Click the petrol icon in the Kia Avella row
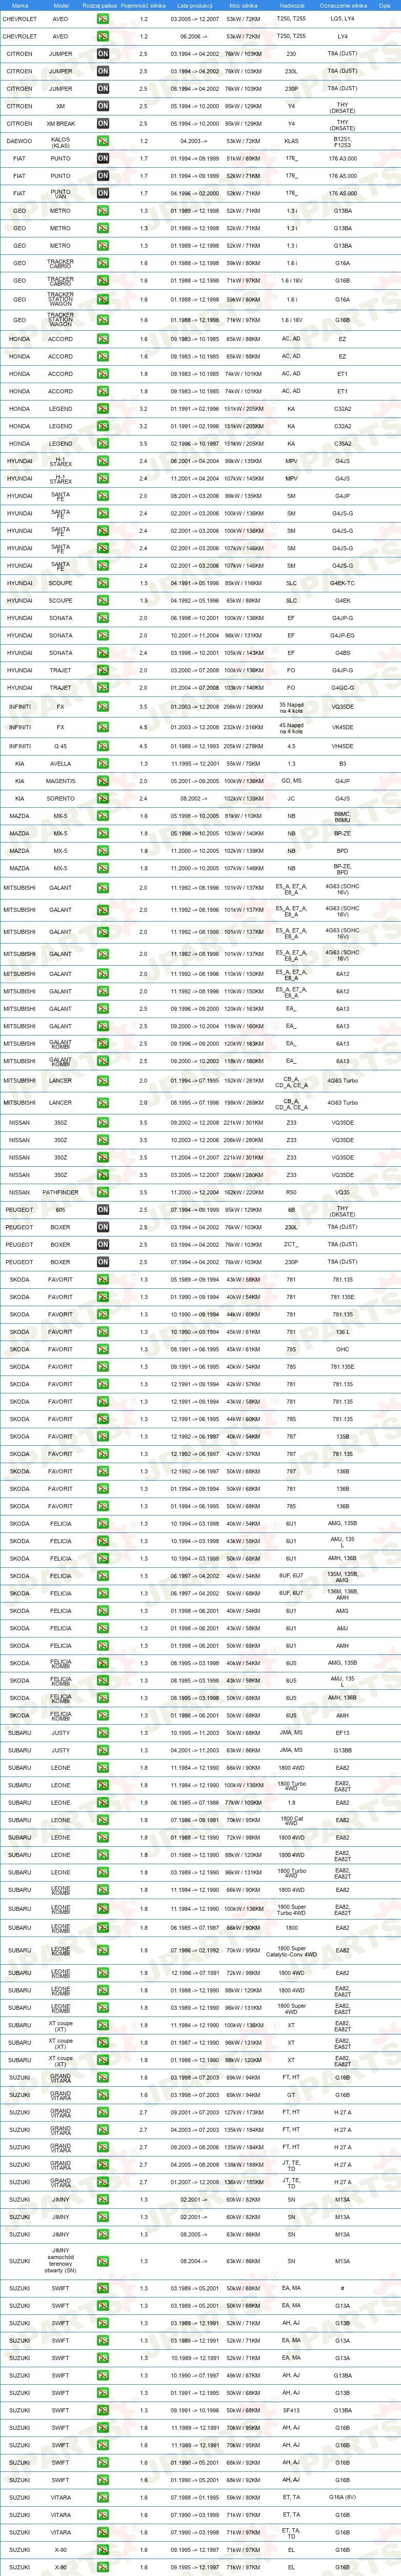The height and width of the screenshot is (2576, 401). (x=103, y=764)
